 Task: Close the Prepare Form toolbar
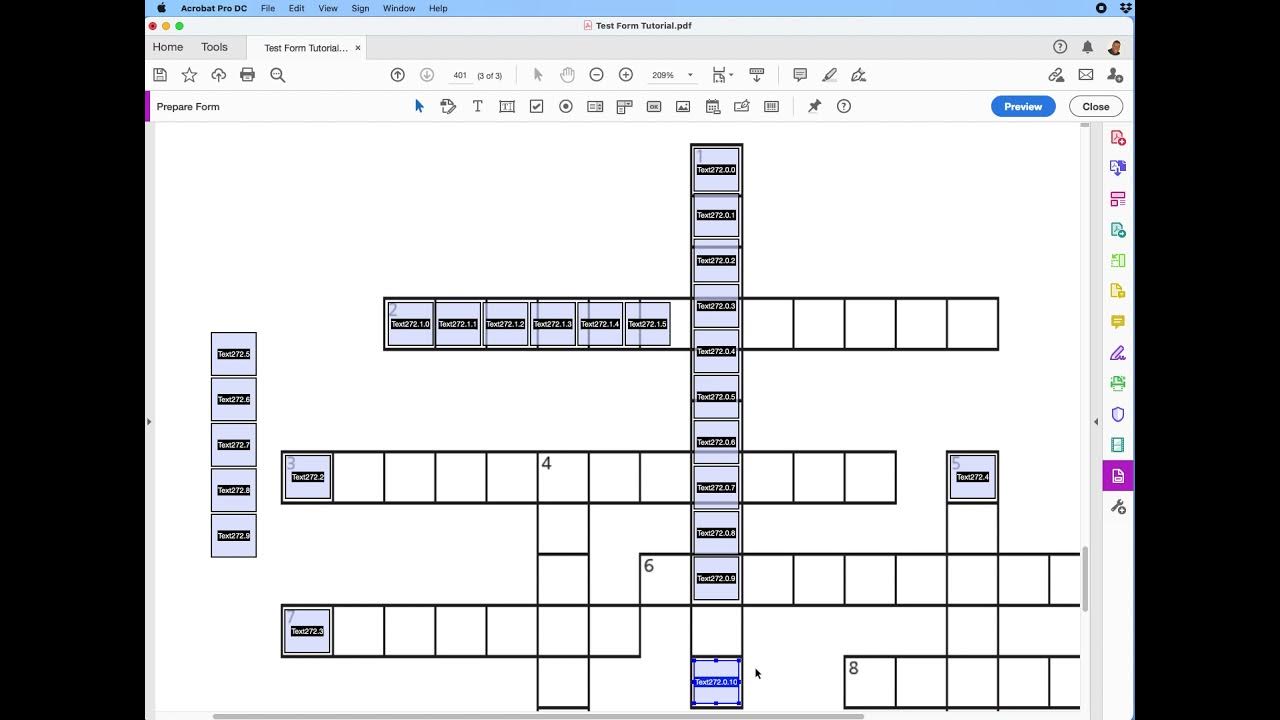1096,106
